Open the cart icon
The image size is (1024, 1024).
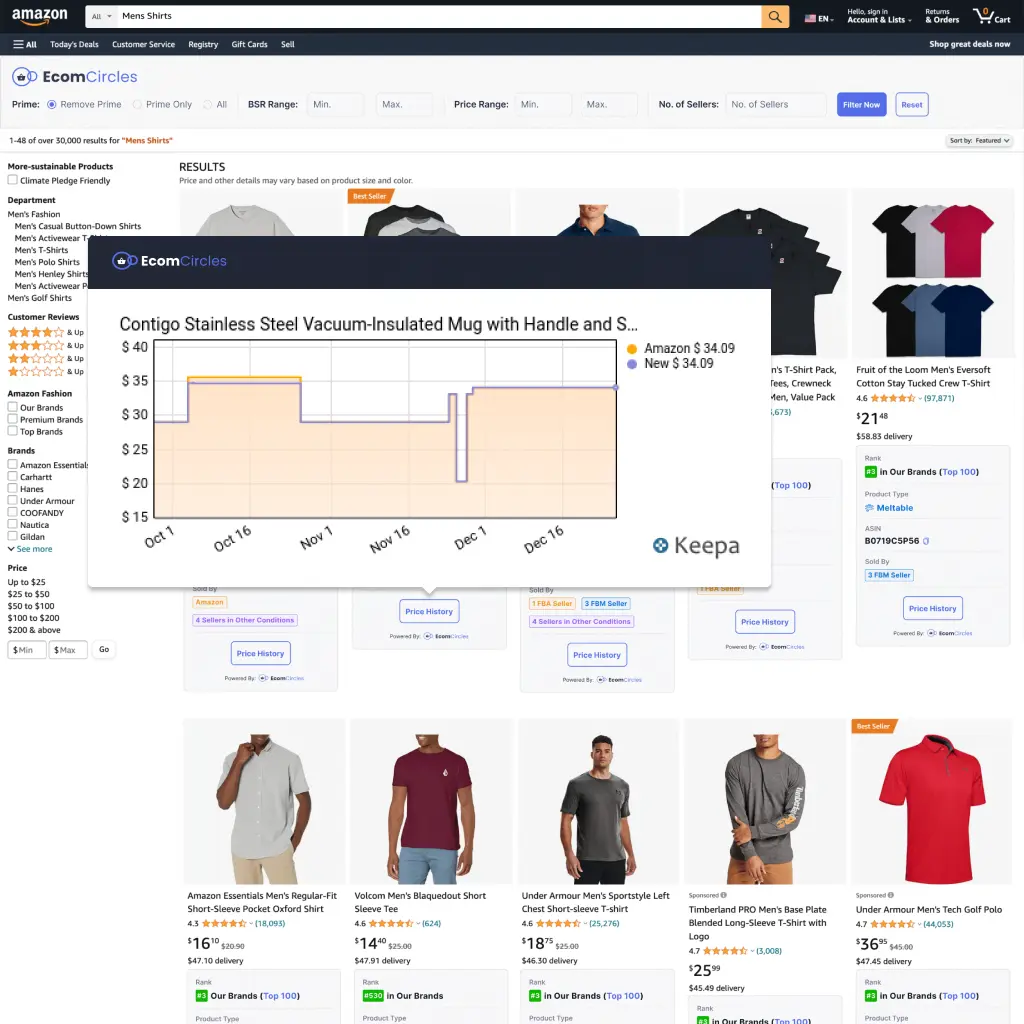[991, 16]
